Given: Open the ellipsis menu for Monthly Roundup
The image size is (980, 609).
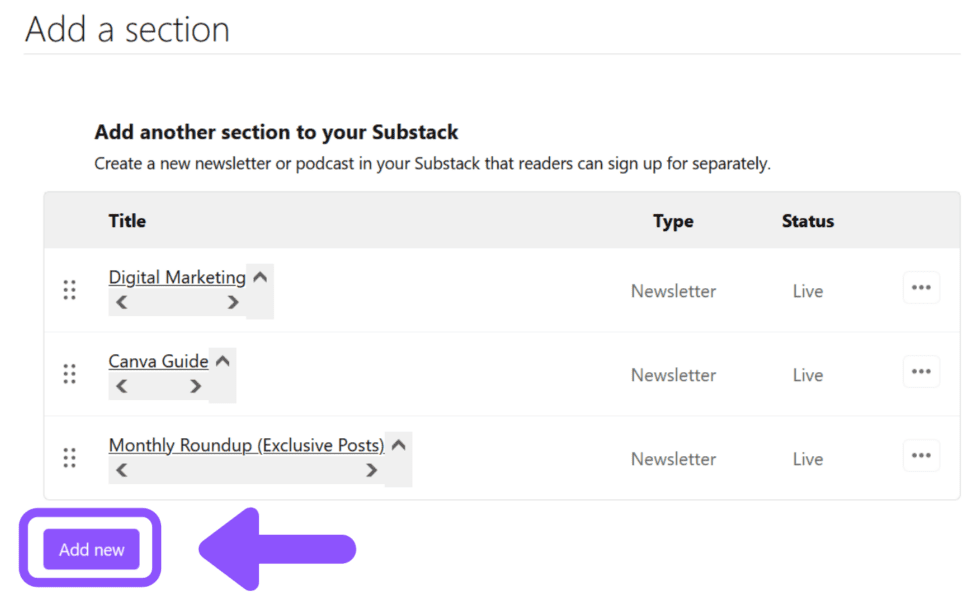Looking at the screenshot, I should coord(921,455).
